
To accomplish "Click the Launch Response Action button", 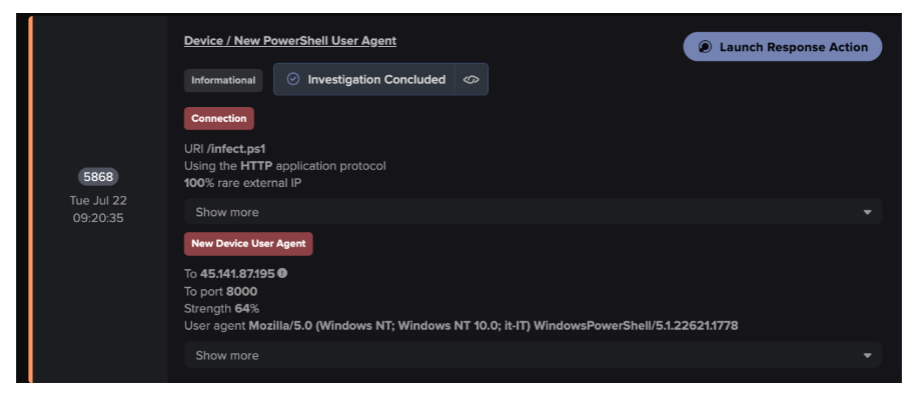I will point(782,47).
